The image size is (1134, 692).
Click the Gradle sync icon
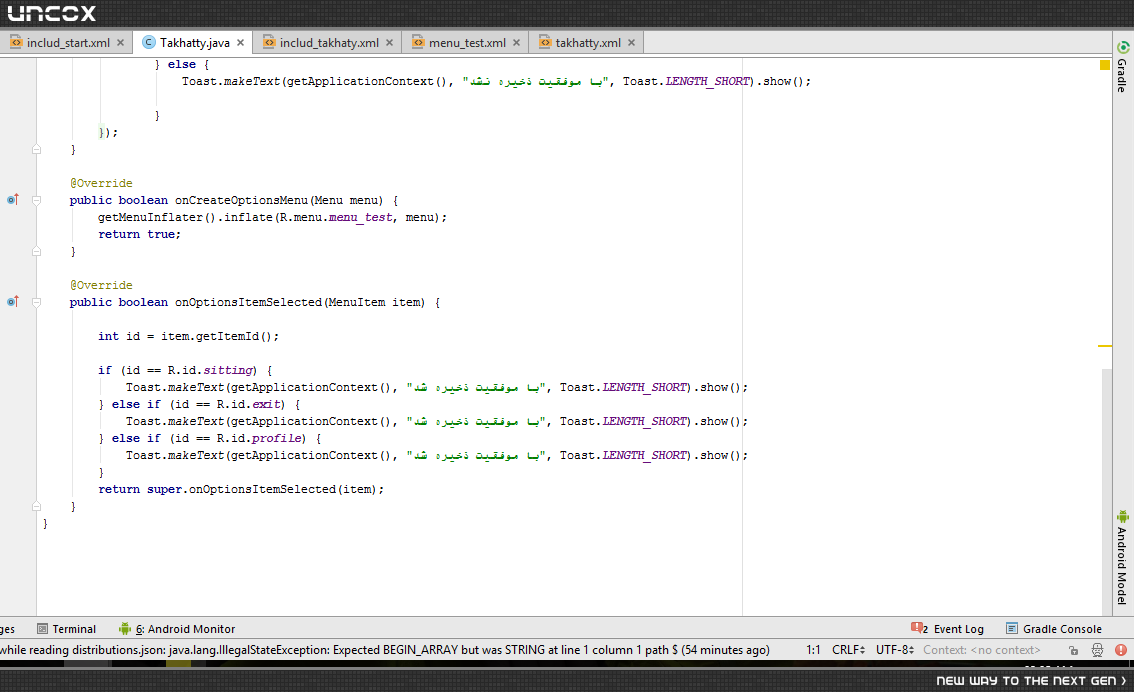pyautogui.click(x=1122, y=48)
